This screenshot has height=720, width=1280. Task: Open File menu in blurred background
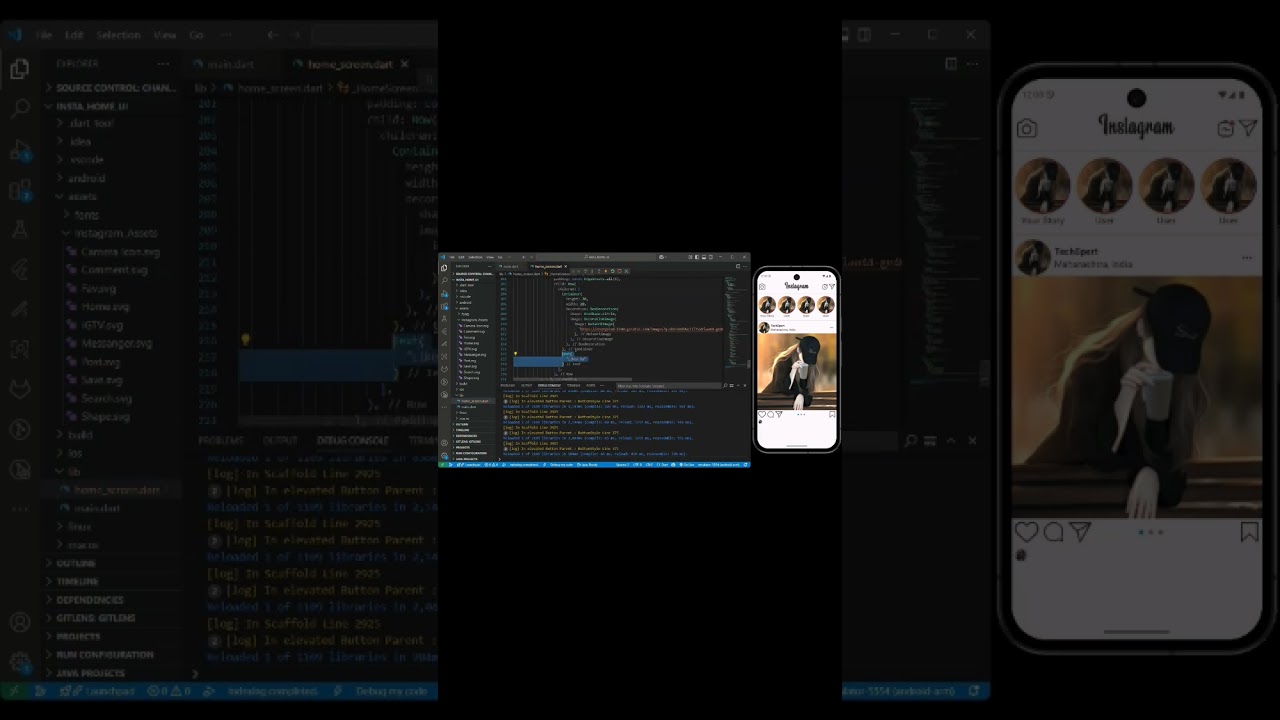click(x=44, y=34)
